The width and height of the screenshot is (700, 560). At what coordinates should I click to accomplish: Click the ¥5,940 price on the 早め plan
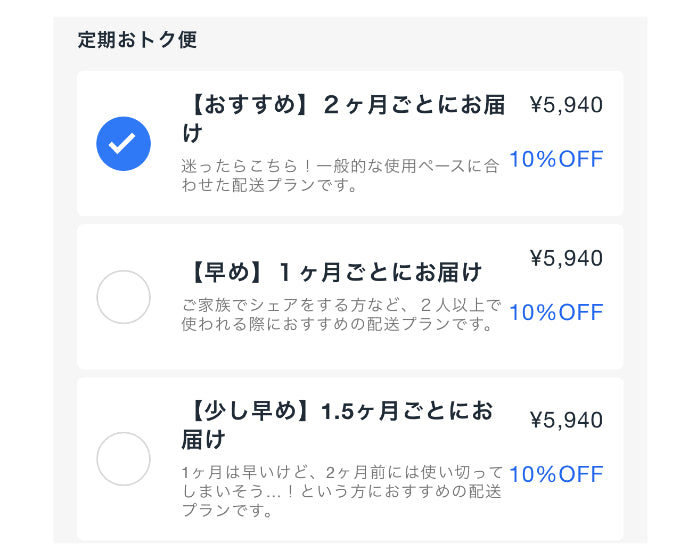[566, 258]
